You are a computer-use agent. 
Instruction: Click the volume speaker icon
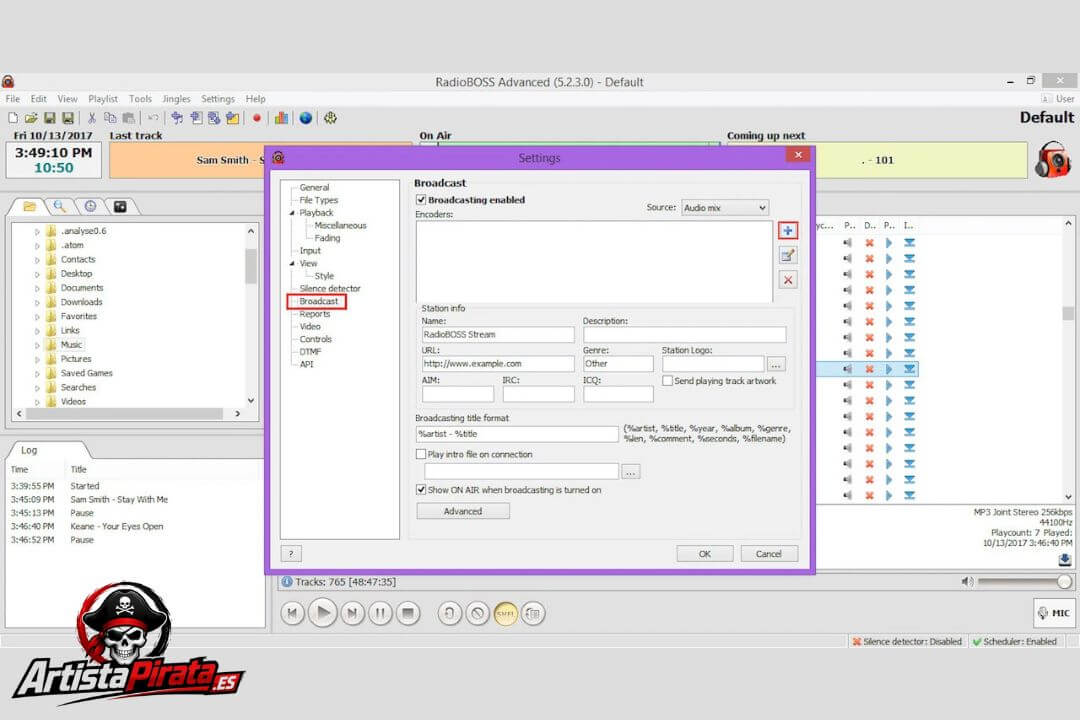tap(967, 582)
